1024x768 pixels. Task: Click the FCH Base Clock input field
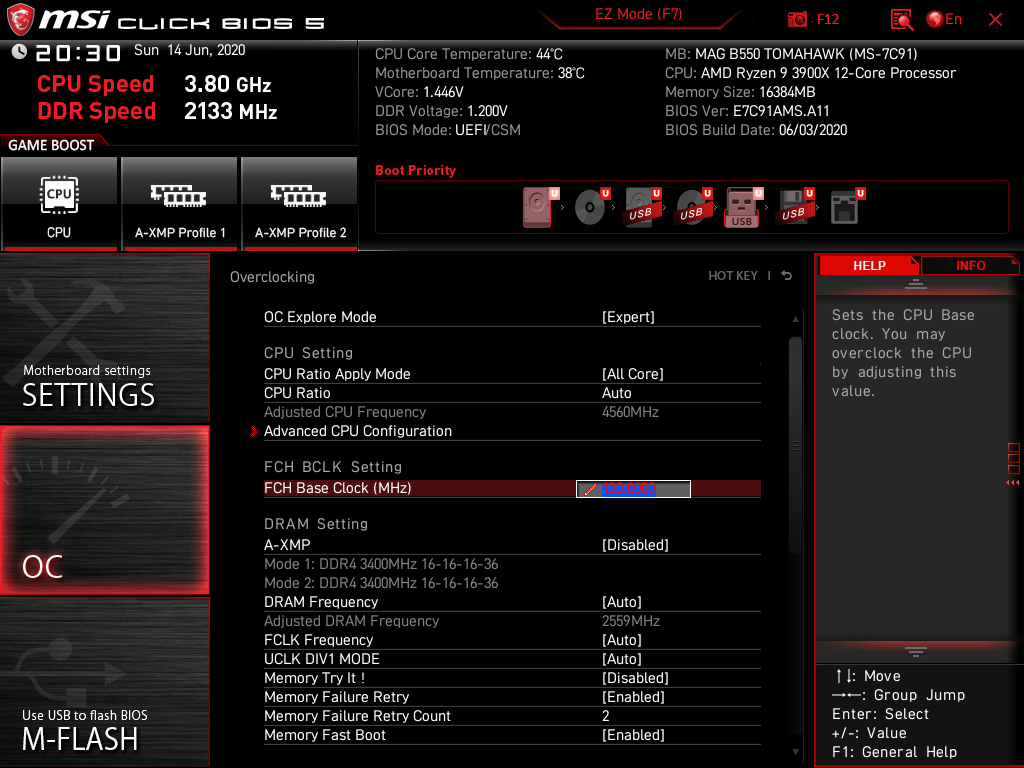(x=633, y=488)
